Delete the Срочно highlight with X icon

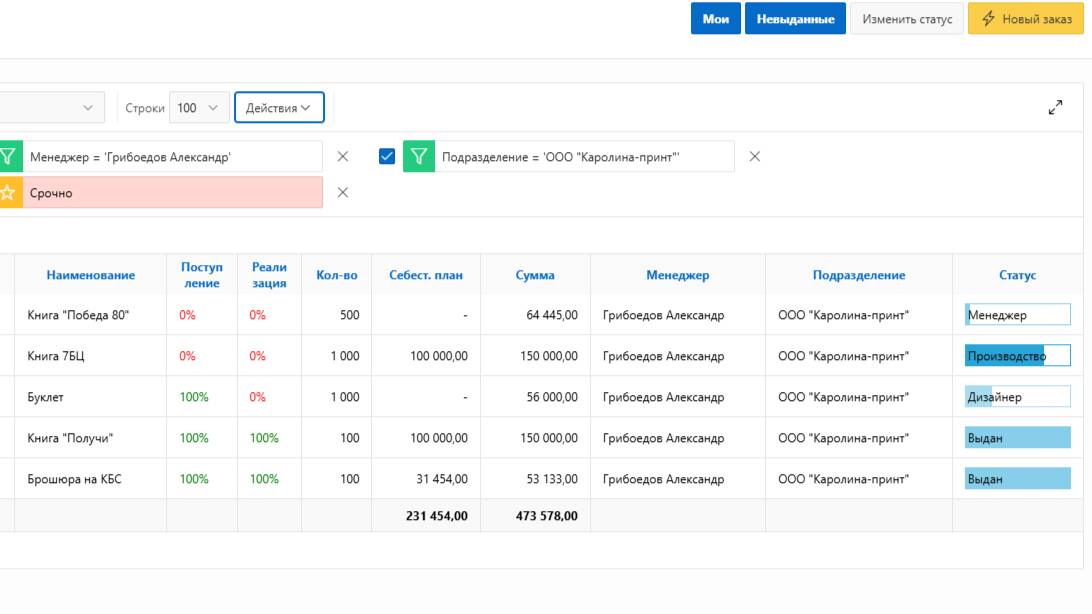[x=343, y=193]
